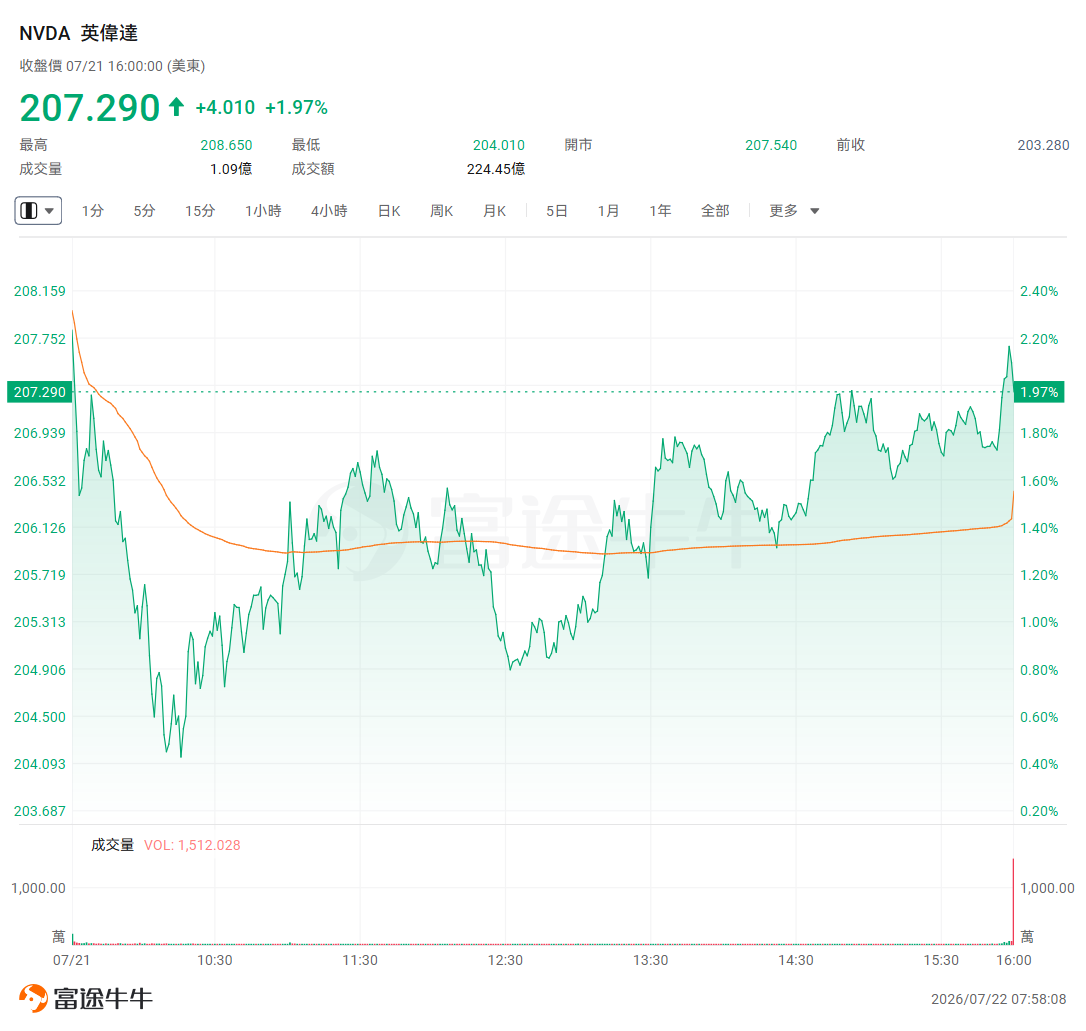The image size is (1086, 1031).
Task: Select the 15分 chart interval
Action: (199, 210)
